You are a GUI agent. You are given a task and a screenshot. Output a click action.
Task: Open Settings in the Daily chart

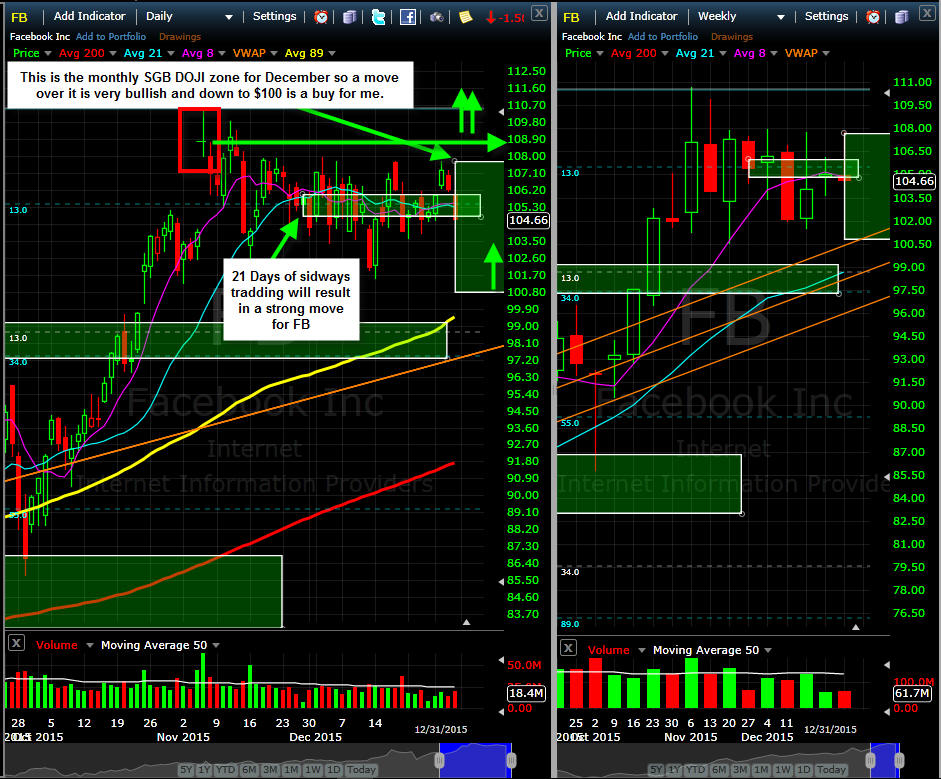[x=274, y=16]
